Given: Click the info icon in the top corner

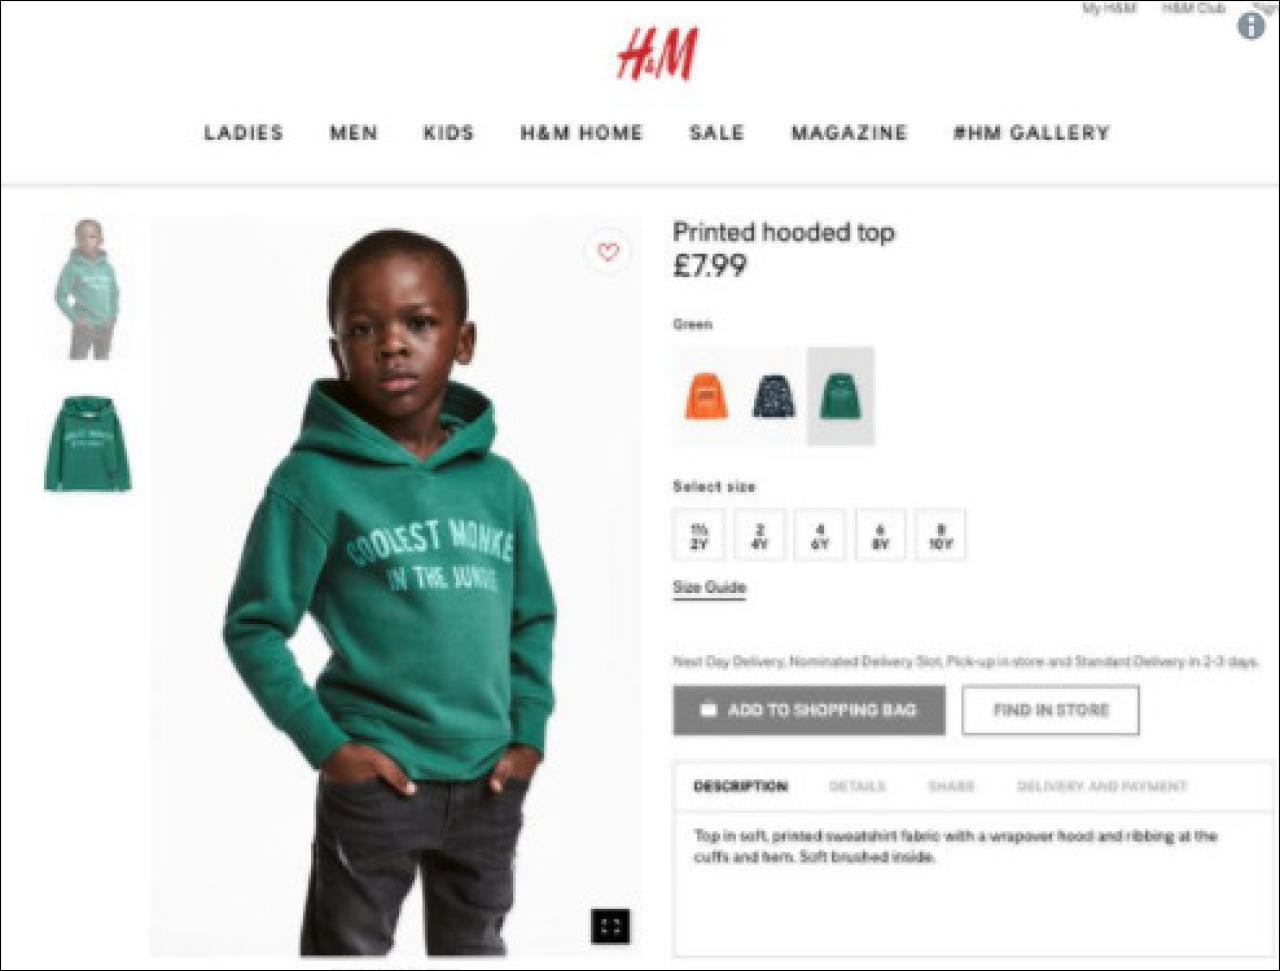Looking at the screenshot, I should click(x=1251, y=26).
